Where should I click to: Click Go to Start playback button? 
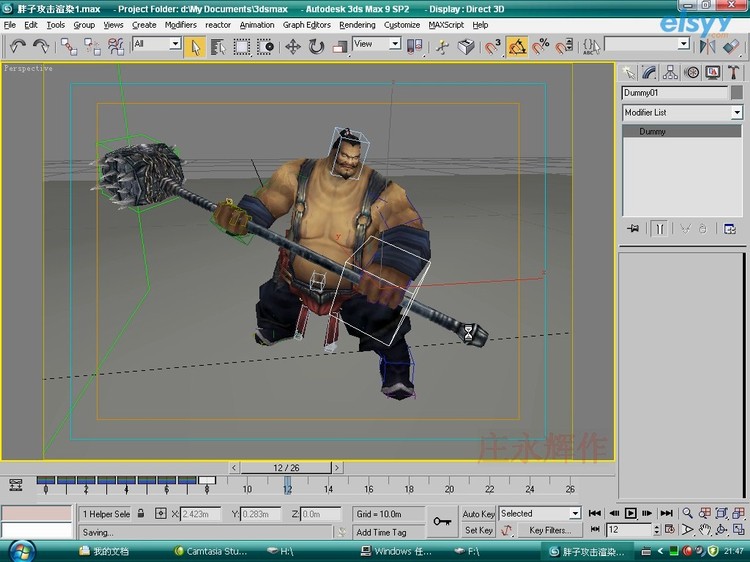[595, 513]
